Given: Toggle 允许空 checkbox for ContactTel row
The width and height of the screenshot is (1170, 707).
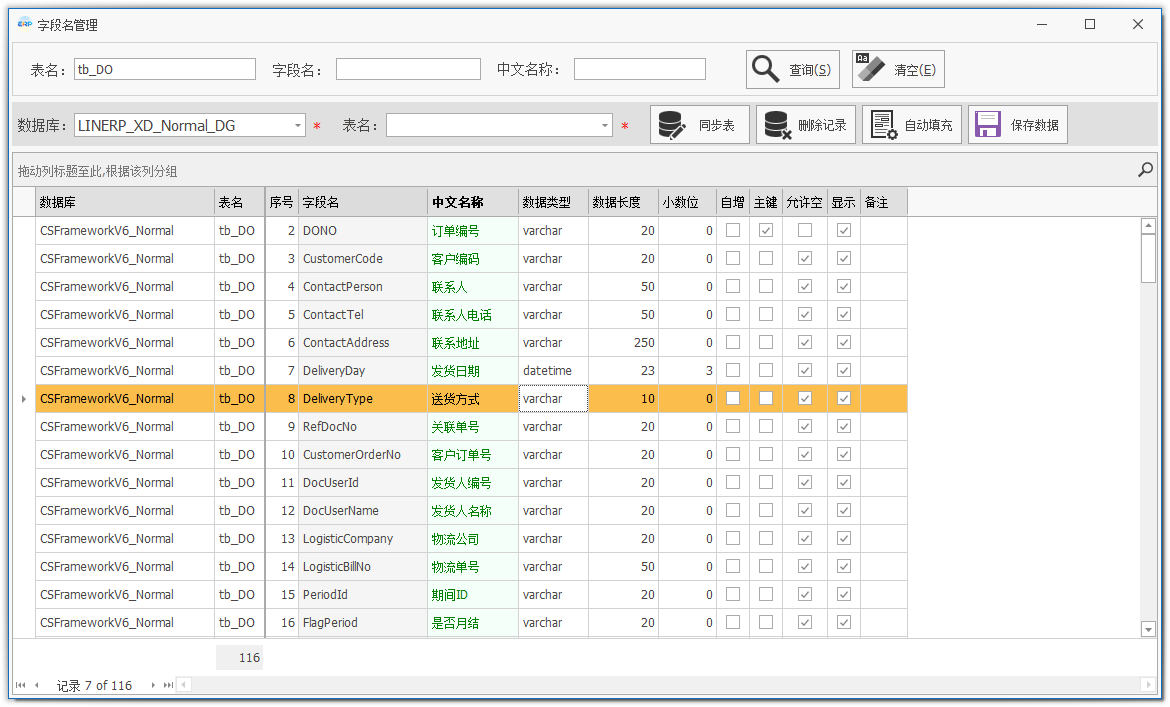Looking at the screenshot, I should (804, 314).
